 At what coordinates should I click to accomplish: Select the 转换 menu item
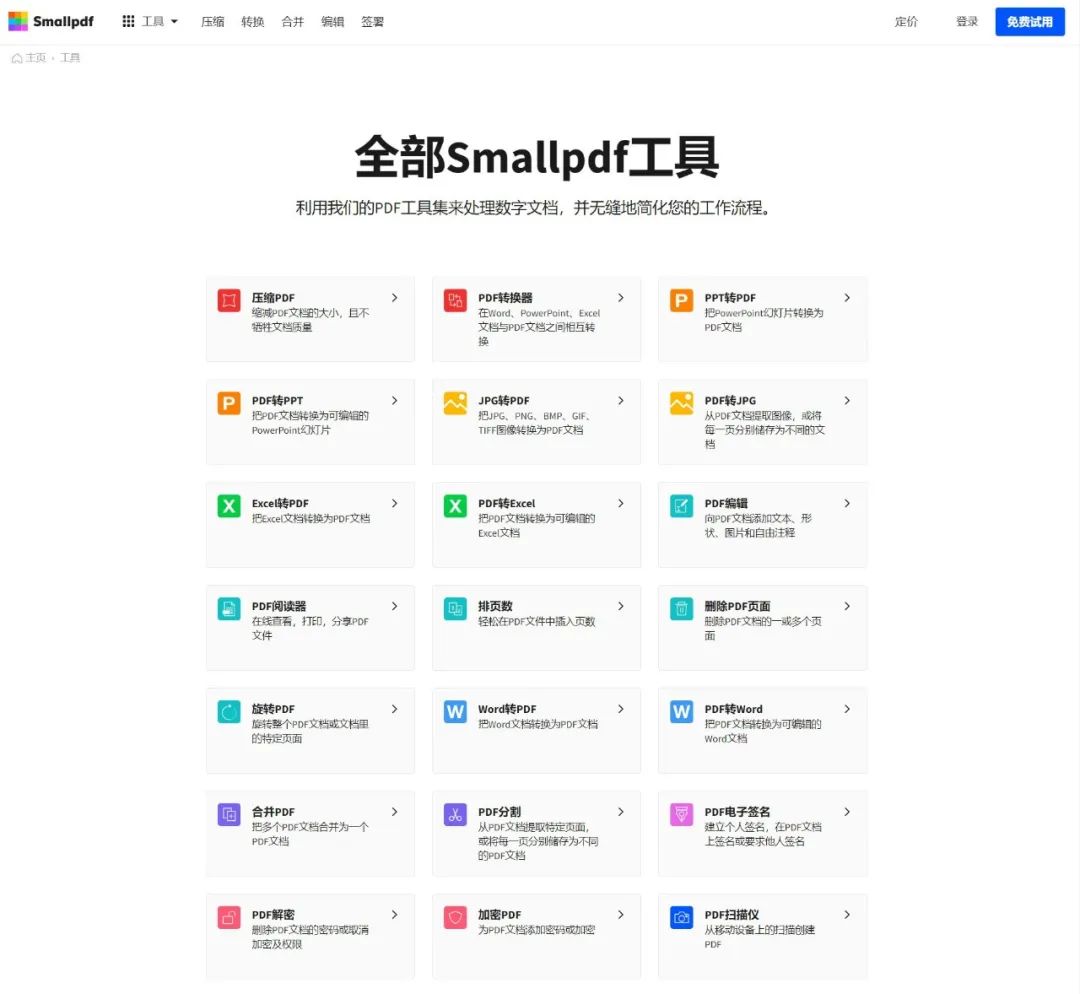coord(252,21)
